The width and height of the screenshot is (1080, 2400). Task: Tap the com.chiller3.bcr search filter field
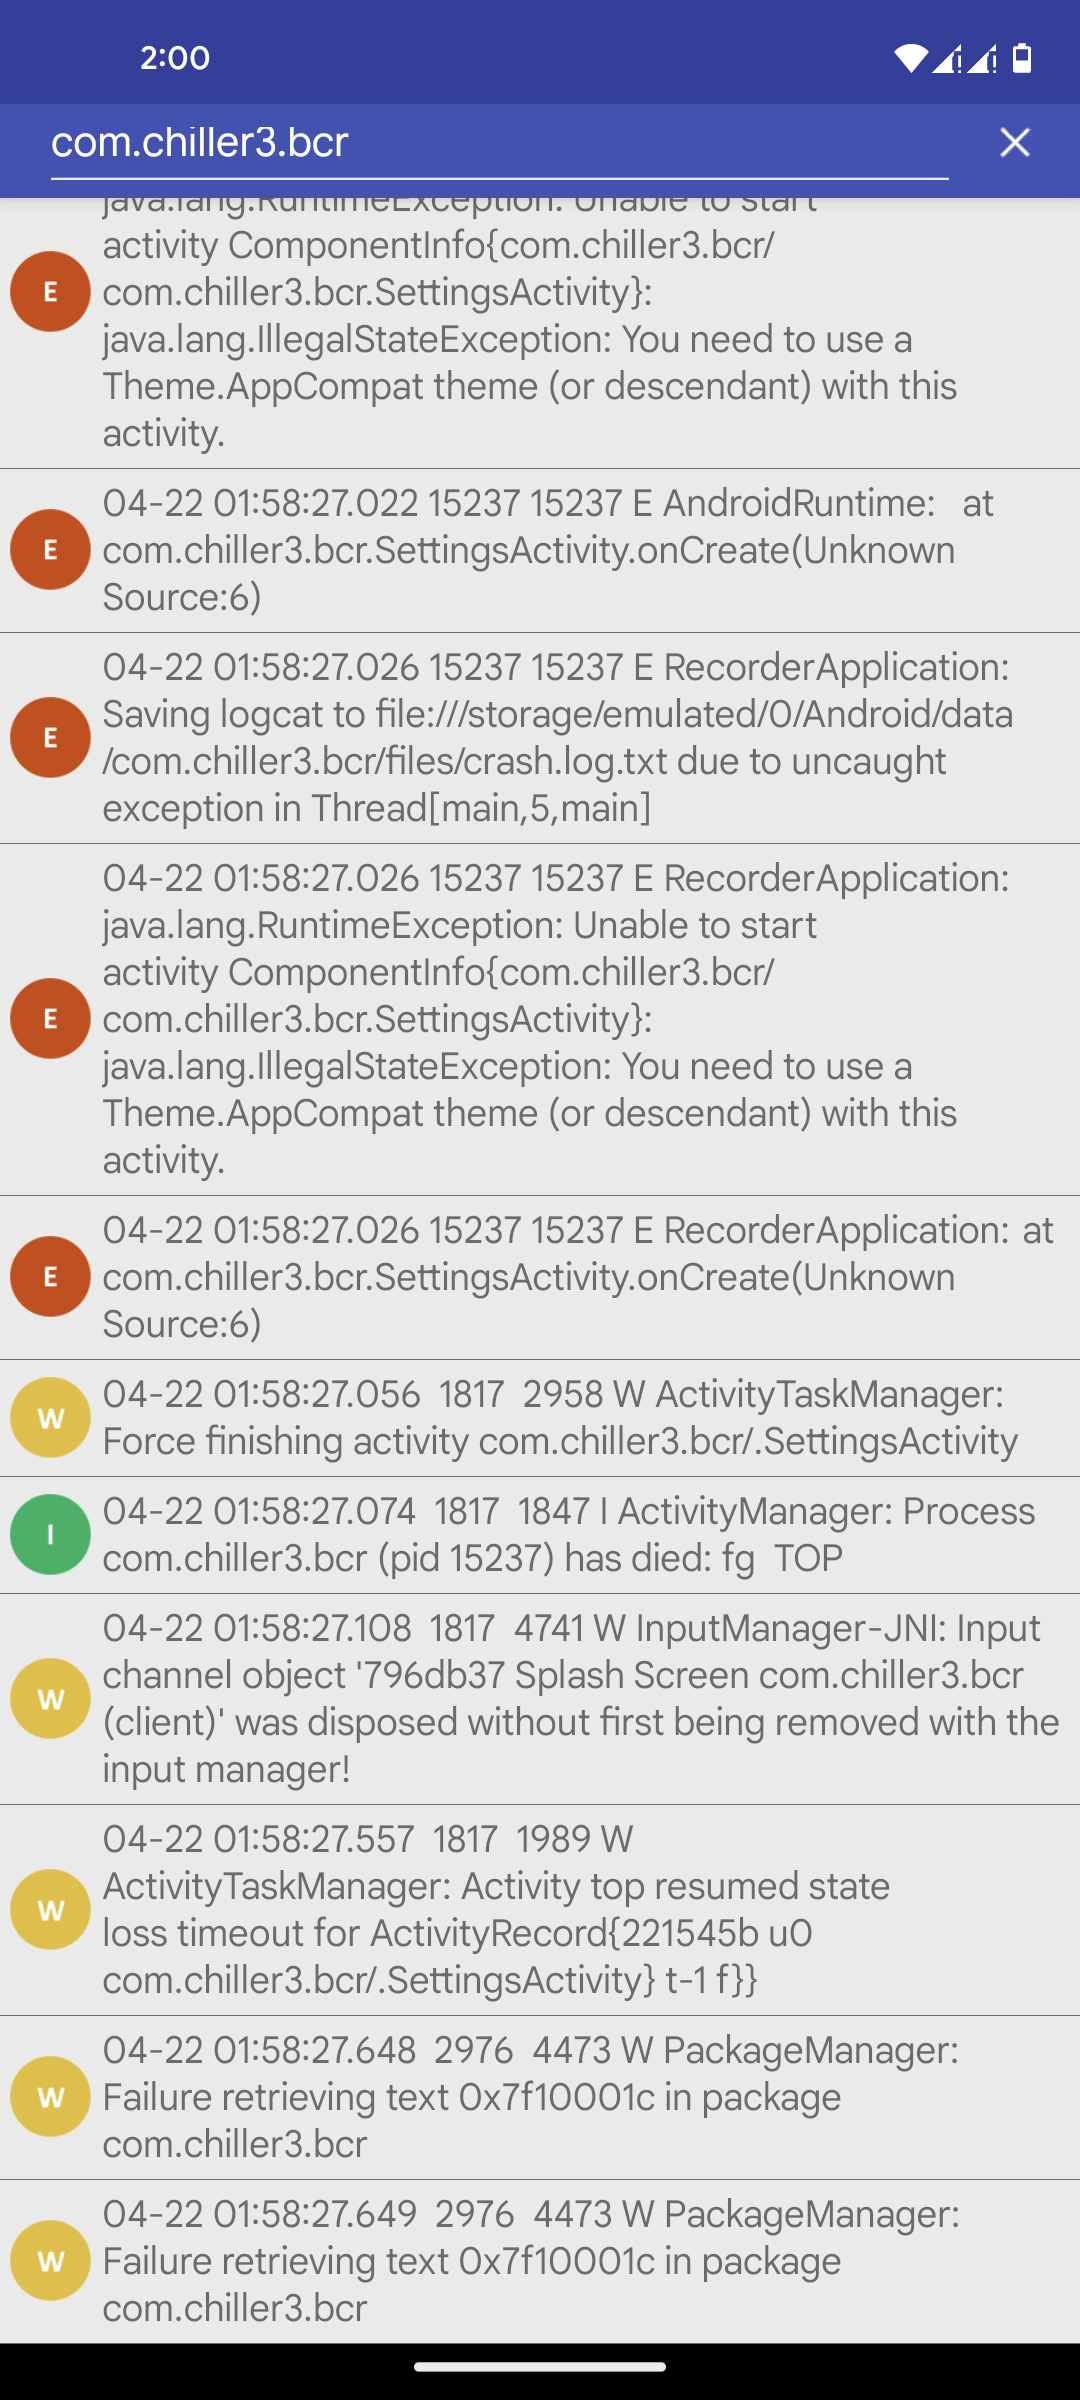click(400, 142)
